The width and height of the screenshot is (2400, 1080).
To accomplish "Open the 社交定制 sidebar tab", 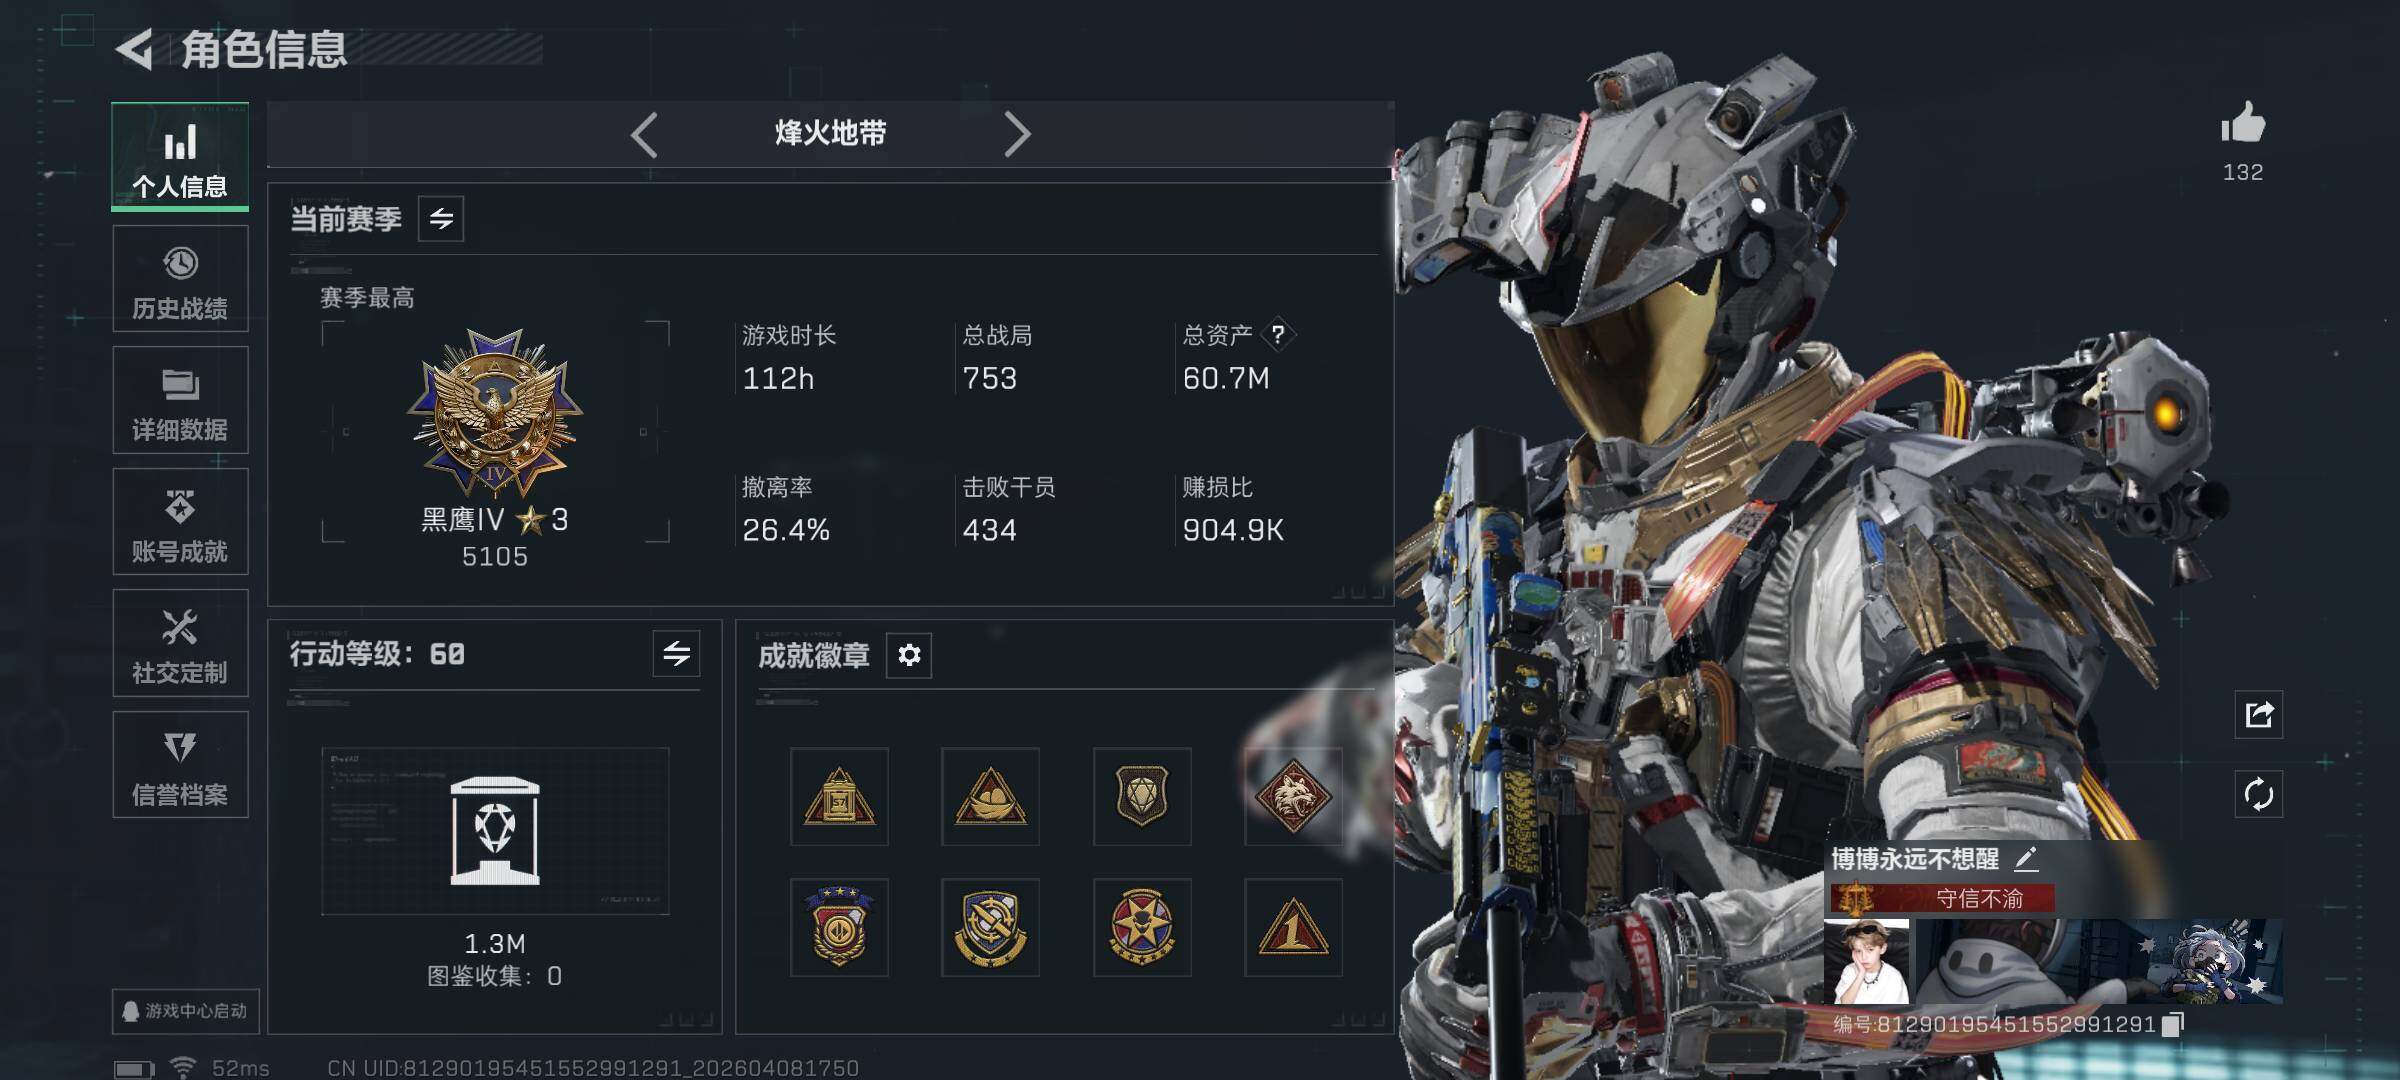I will (x=180, y=643).
